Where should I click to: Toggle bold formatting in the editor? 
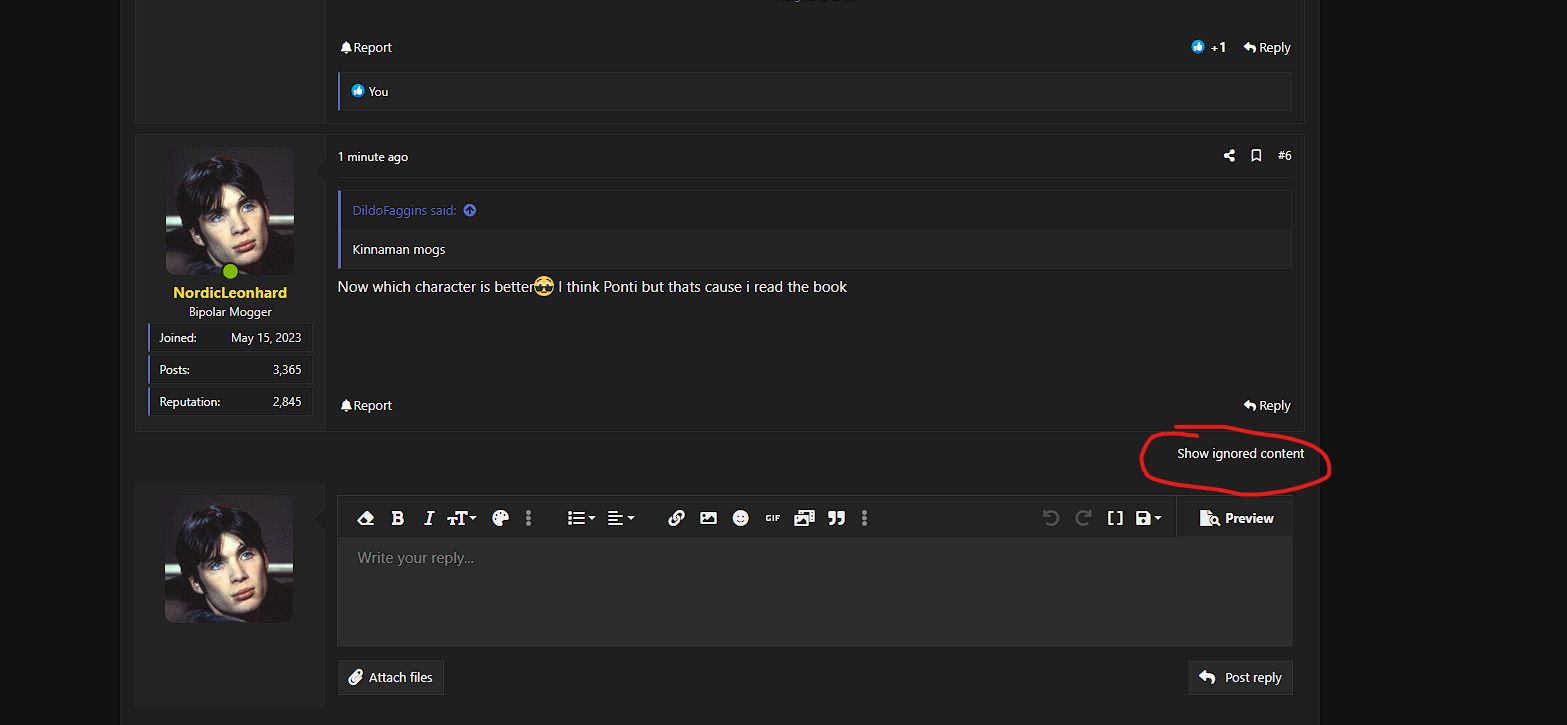coord(397,518)
